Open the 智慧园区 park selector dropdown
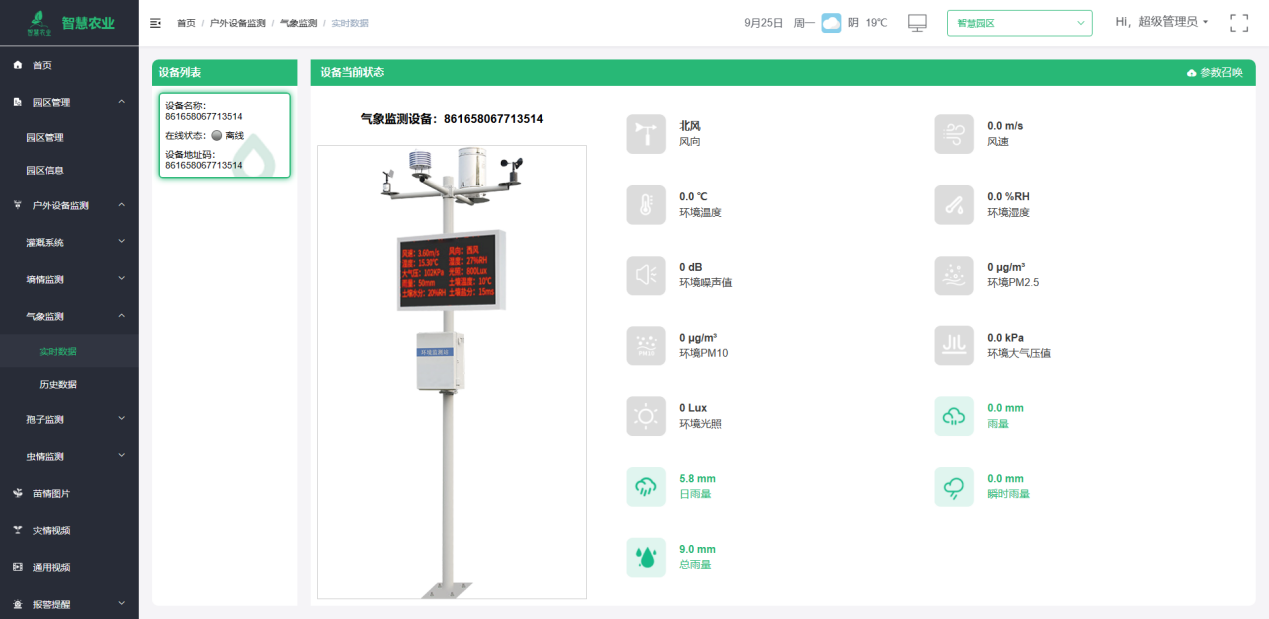1269x619 pixels. click(1020, 23)
